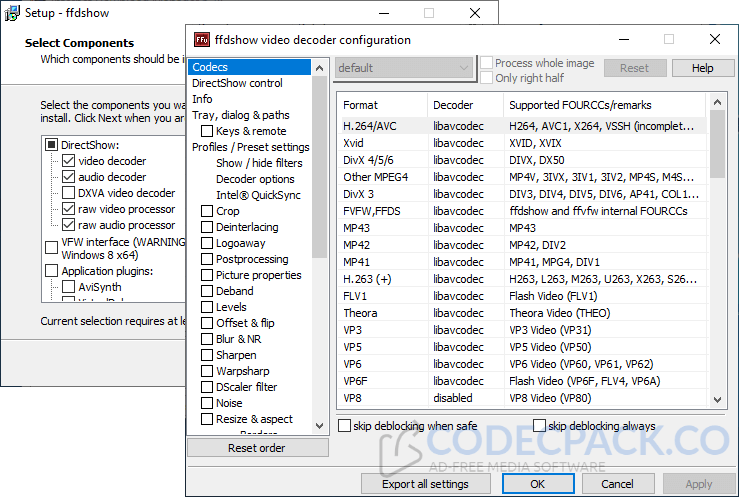The height and width of the screenshot is (497, 739).
Task: Click the Help button
Action: pyautogui.click(x=702, y=68)
